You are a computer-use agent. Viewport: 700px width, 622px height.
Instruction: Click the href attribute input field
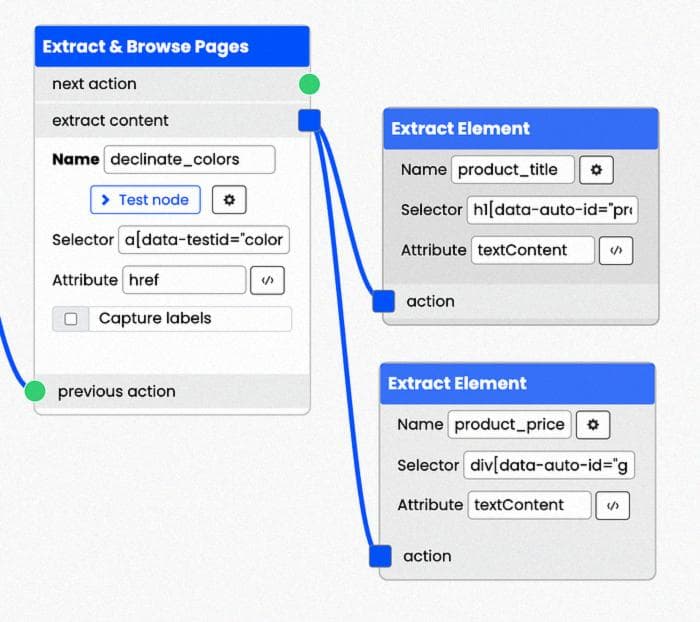[x=184, y=280]
